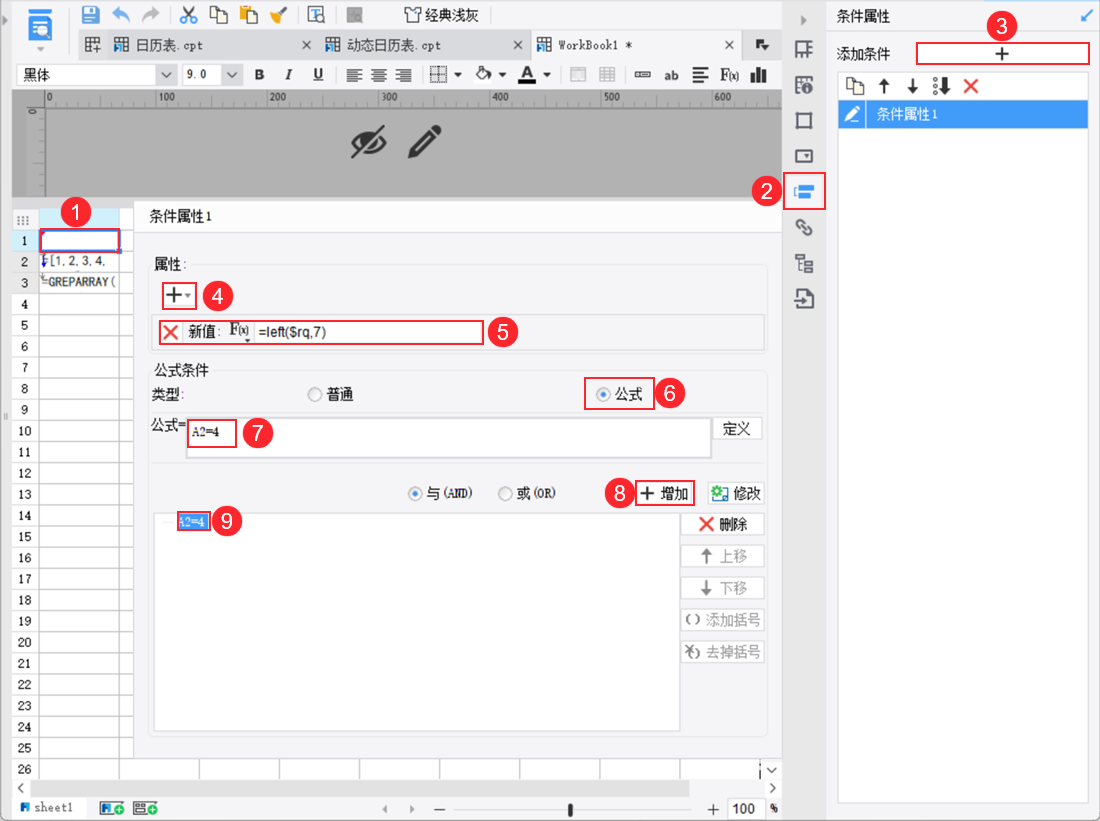The image size is (1100, 821).
Task: Click the 定义 button
Action: [x=737, y=429]
